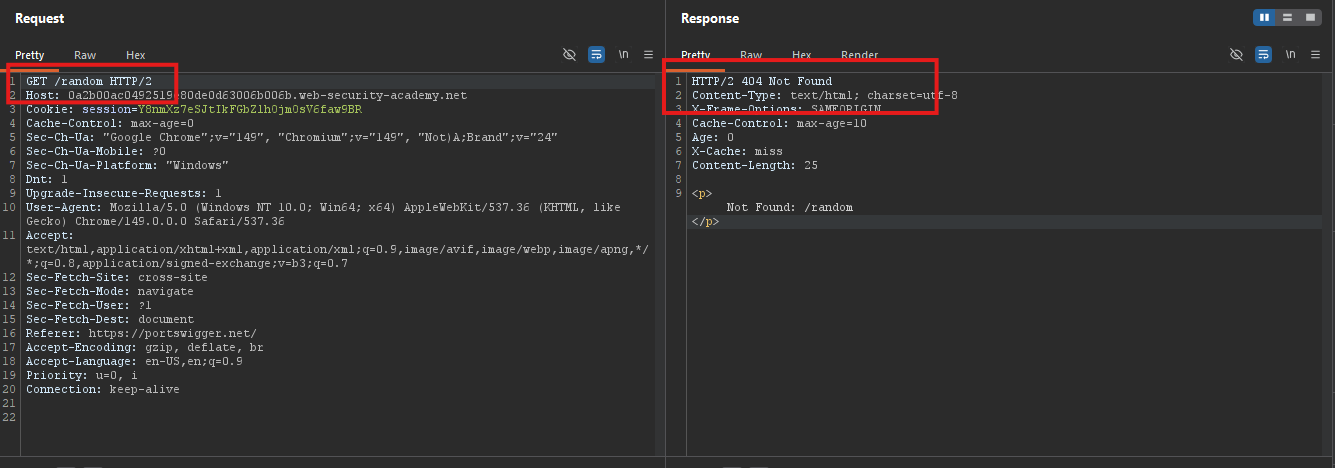The width and height of the screenshot is (1335, 468).
Task: Toggle \n newline display in Request panel
Action: [x=624, y=54]
